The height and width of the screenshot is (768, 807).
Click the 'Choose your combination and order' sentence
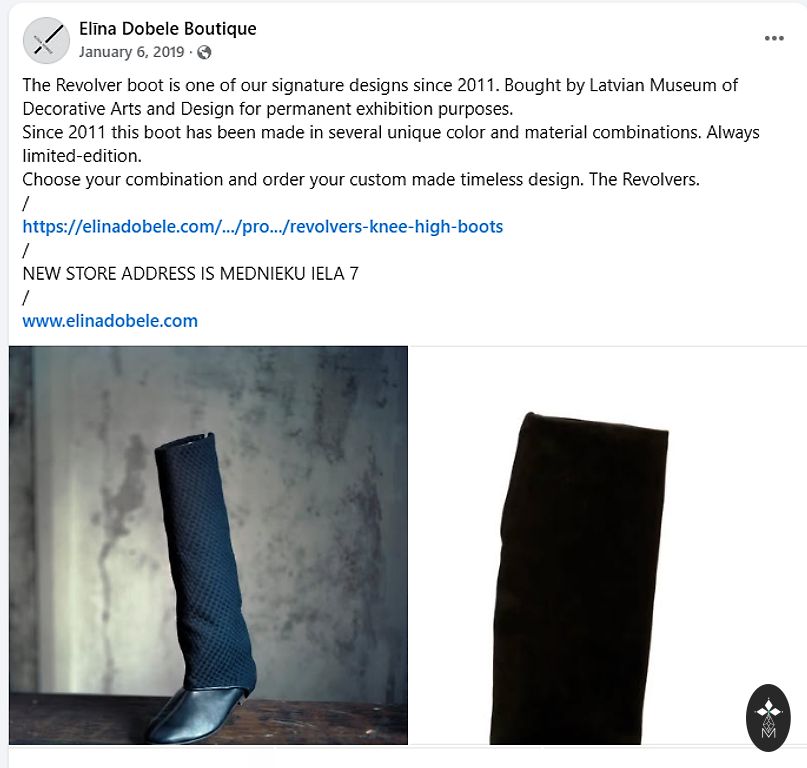coord(361,179)
